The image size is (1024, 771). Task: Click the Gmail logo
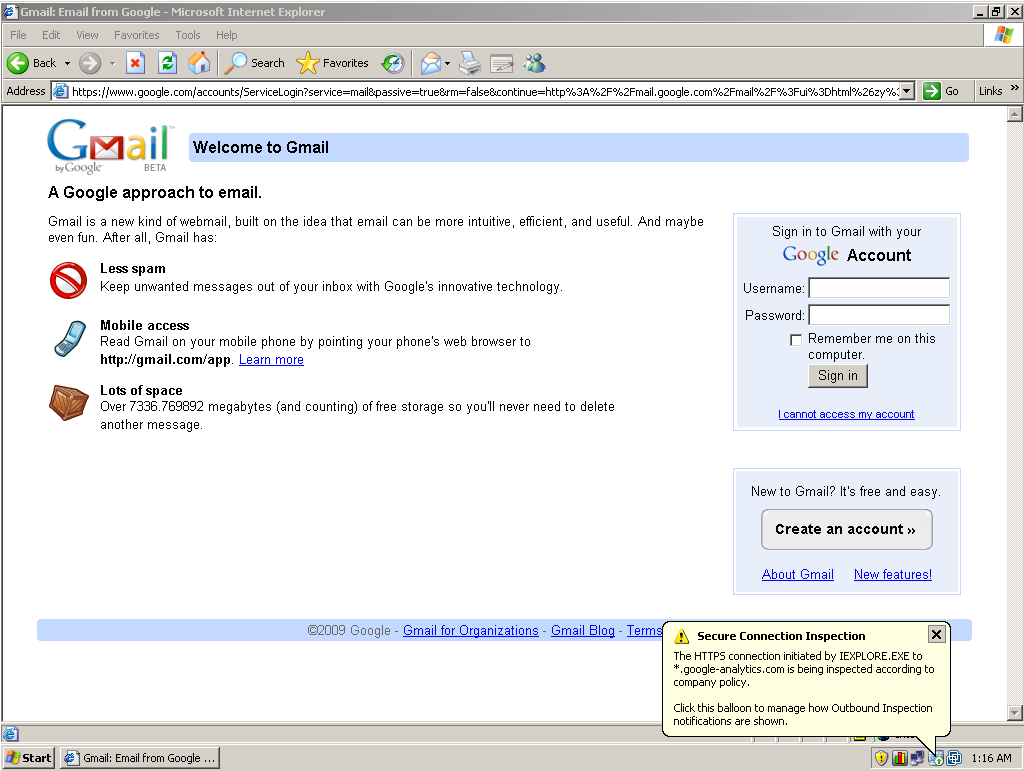pyautogui.click(x=110, y=146)
